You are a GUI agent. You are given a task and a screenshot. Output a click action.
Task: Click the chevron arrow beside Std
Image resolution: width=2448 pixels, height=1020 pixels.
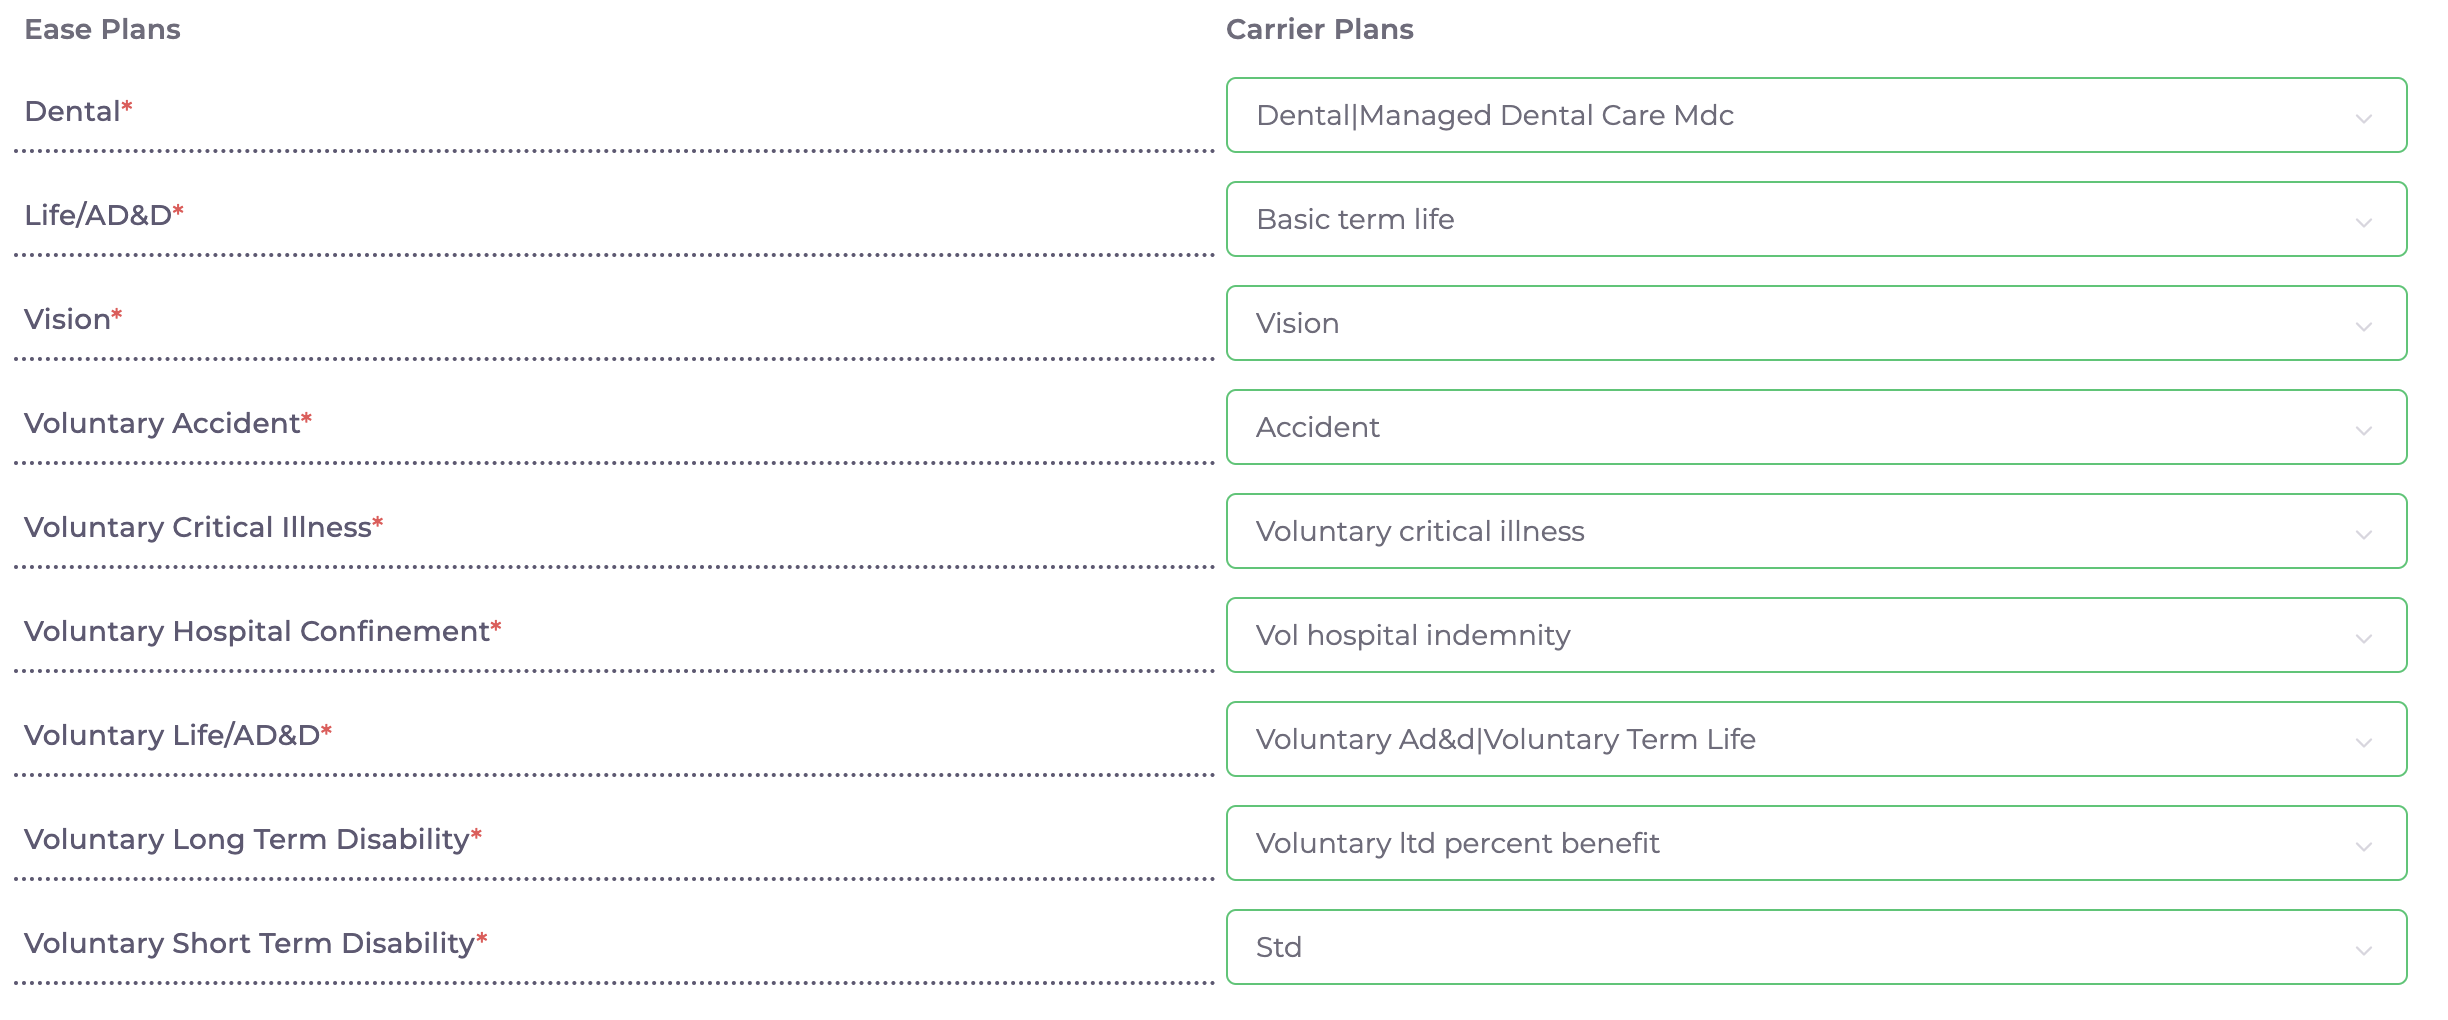click(2364, 951)
